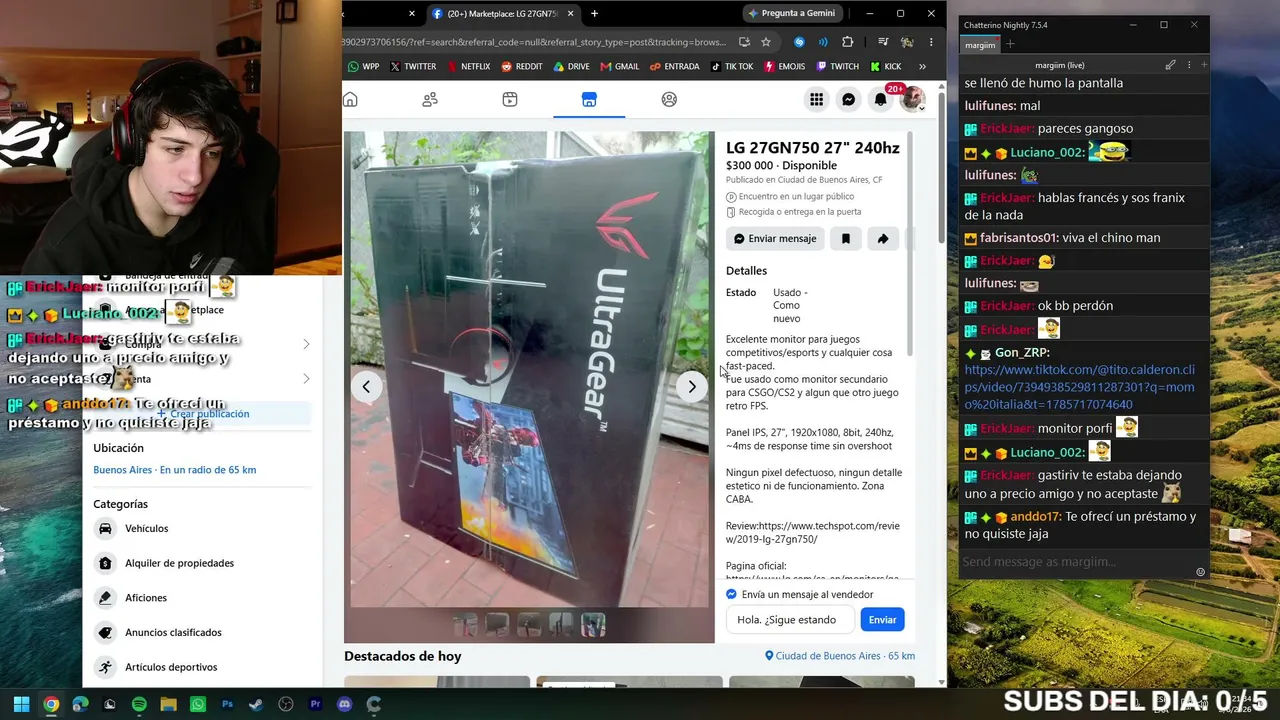Open Artículos deportivos category
The image size is (1280, 720).
tap(201, 667)
